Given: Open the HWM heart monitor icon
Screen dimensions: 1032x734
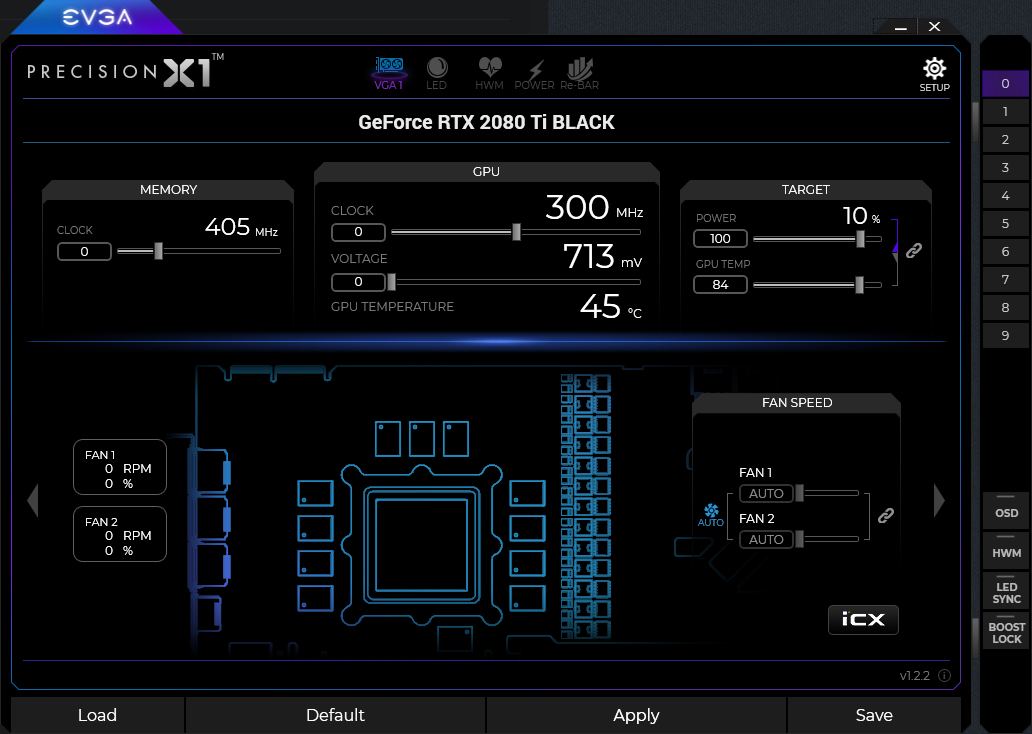Looking at the screenshot, I should pyautogui.click(x=489, y=73).
